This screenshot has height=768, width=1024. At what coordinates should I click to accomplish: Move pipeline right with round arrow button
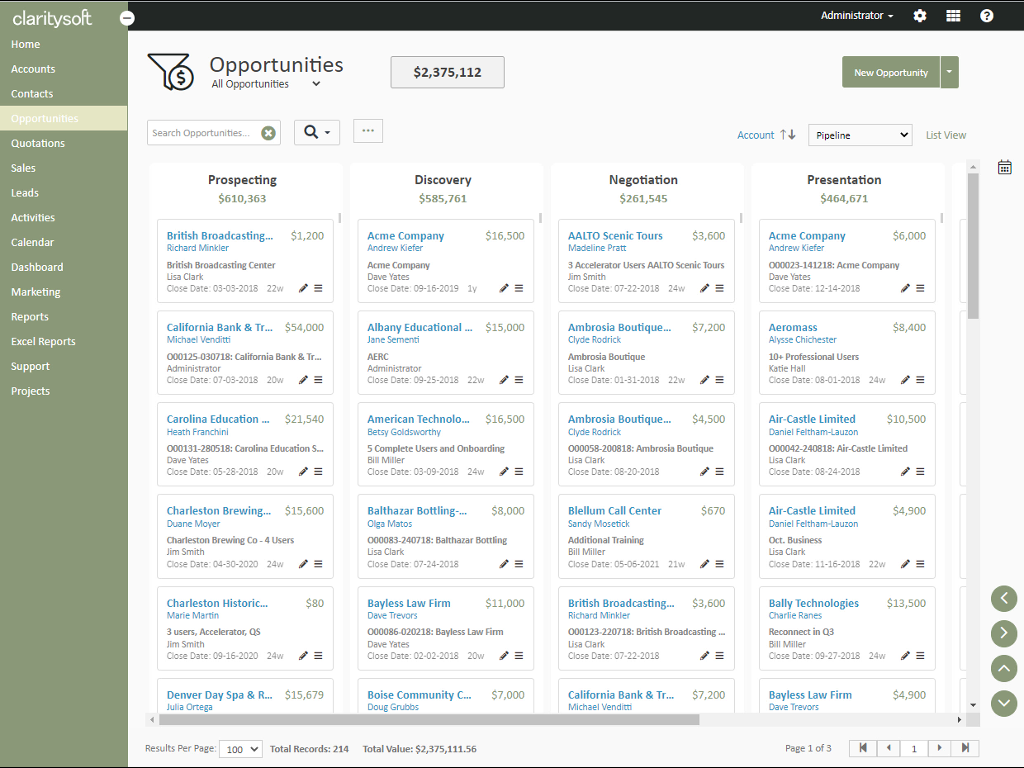click(1004, 632)
